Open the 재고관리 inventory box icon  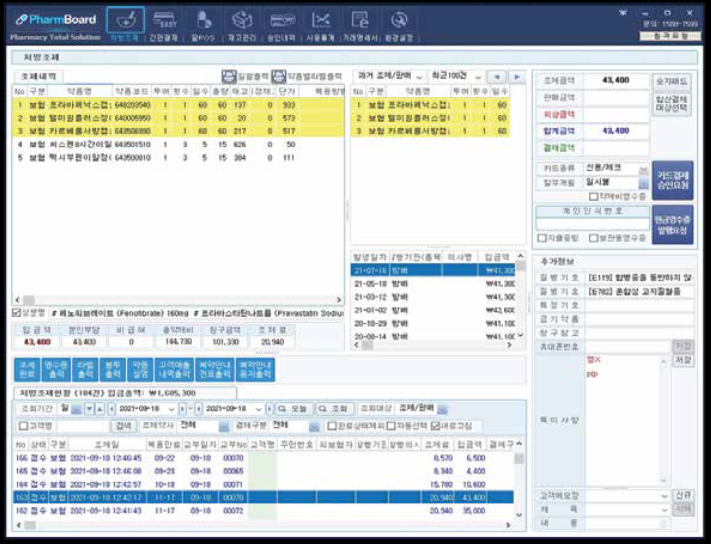(242, 20)
